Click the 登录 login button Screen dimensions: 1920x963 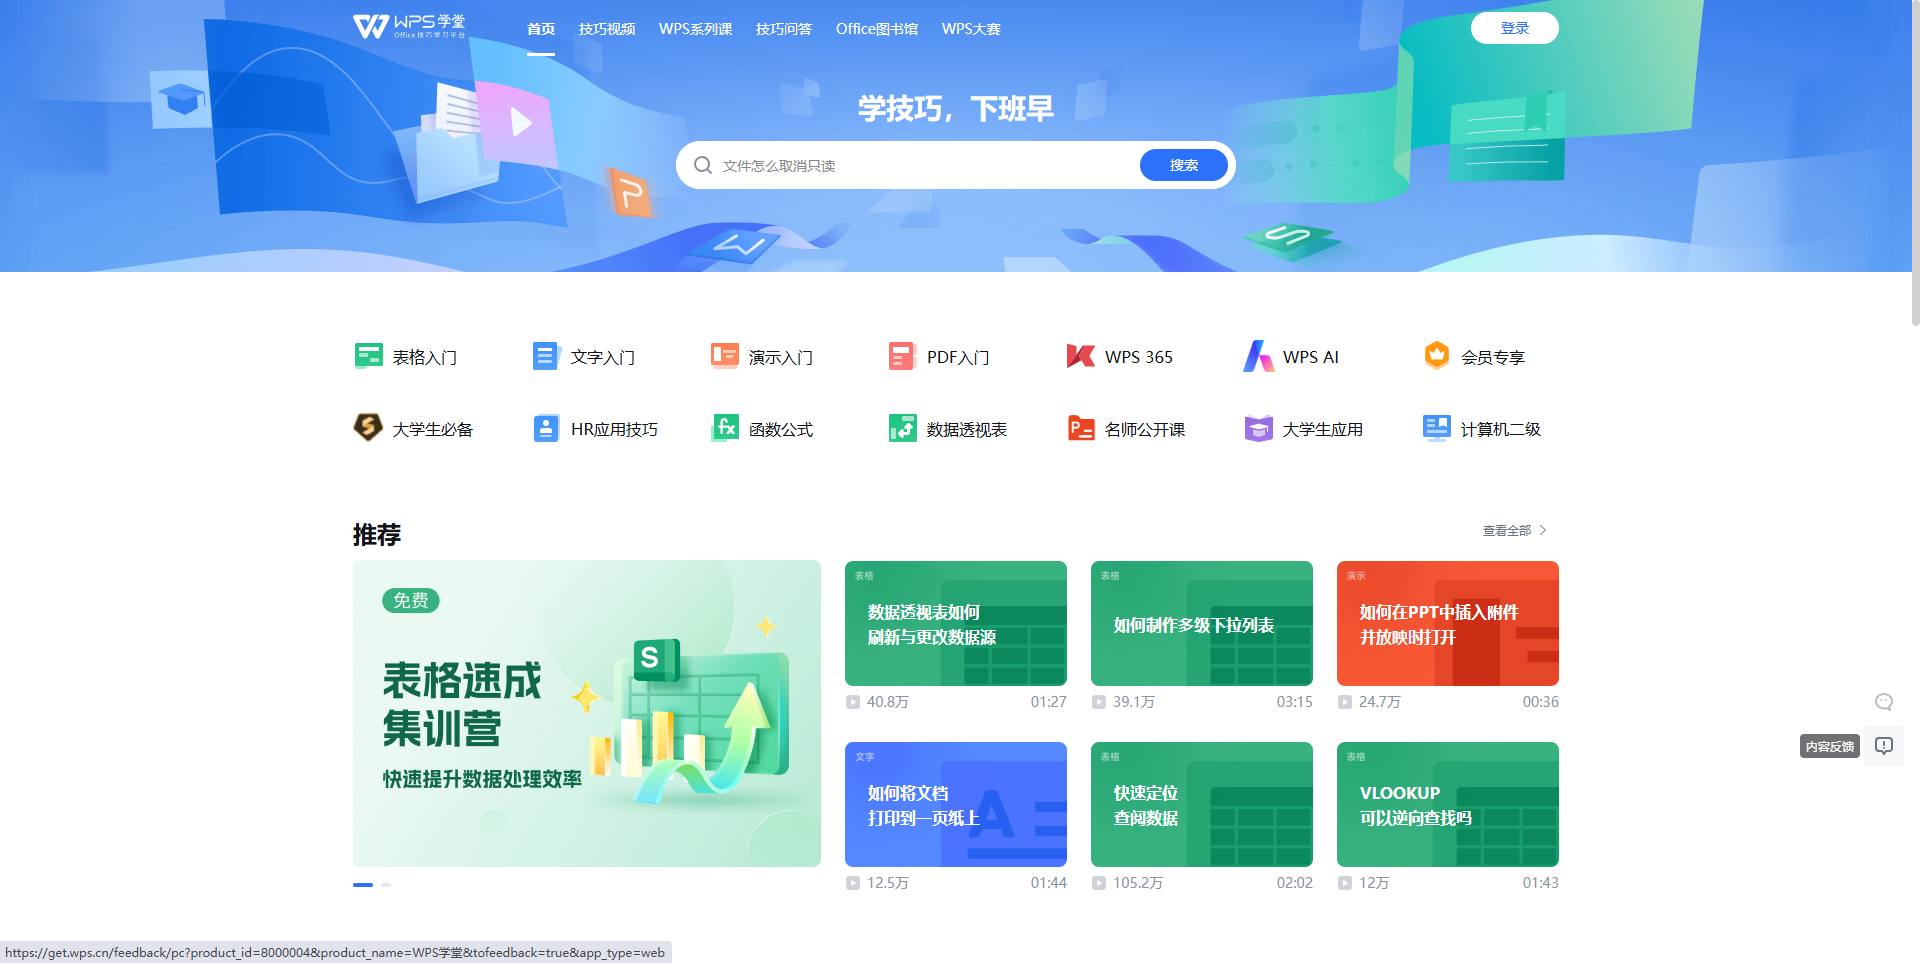point(1514,28)
